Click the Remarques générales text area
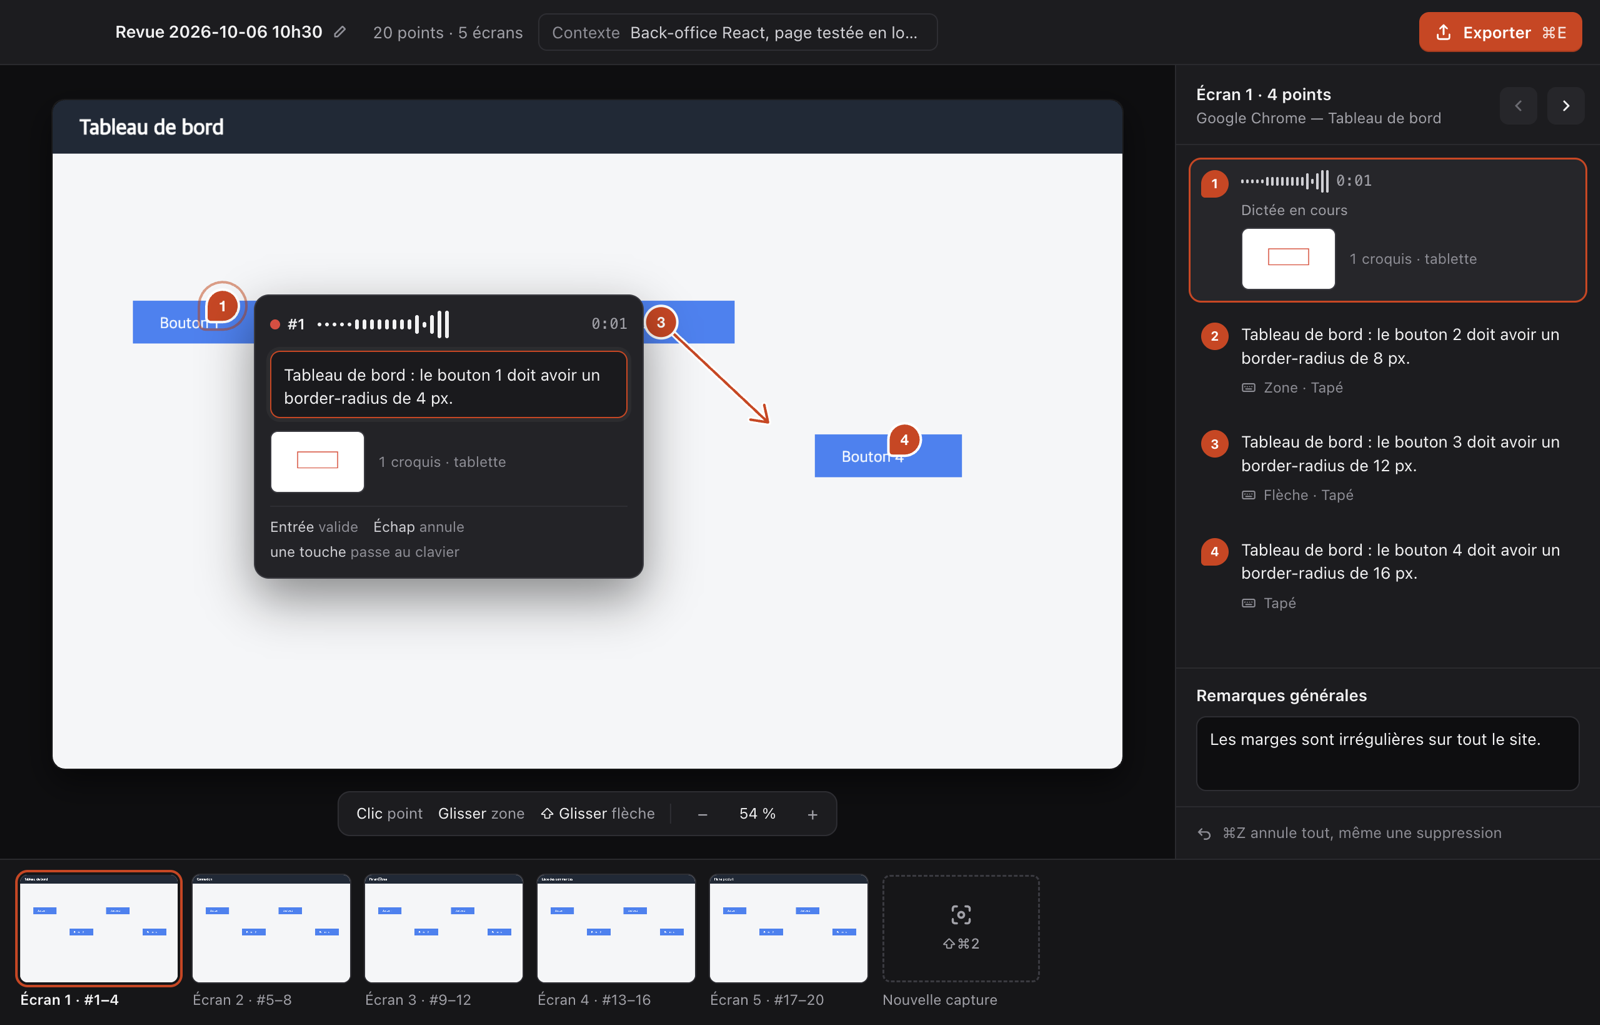Screen dimensions: 1600x1025 (x=1387, y=753)
